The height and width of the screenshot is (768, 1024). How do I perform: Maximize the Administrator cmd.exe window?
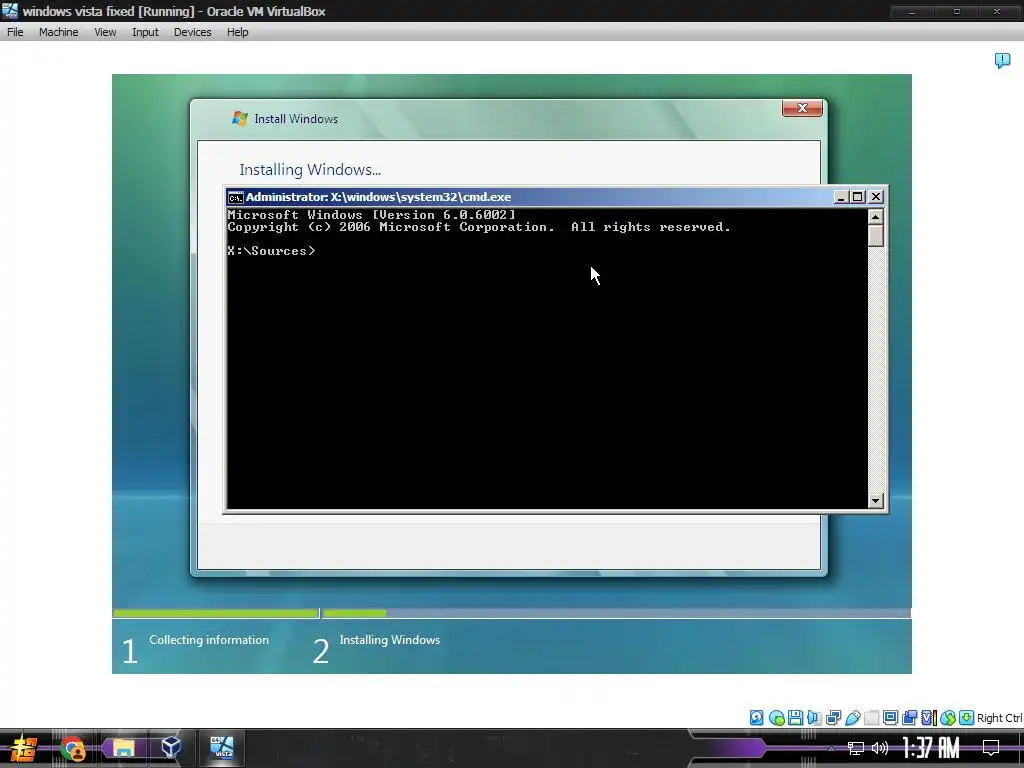click(x=857, y=197)
